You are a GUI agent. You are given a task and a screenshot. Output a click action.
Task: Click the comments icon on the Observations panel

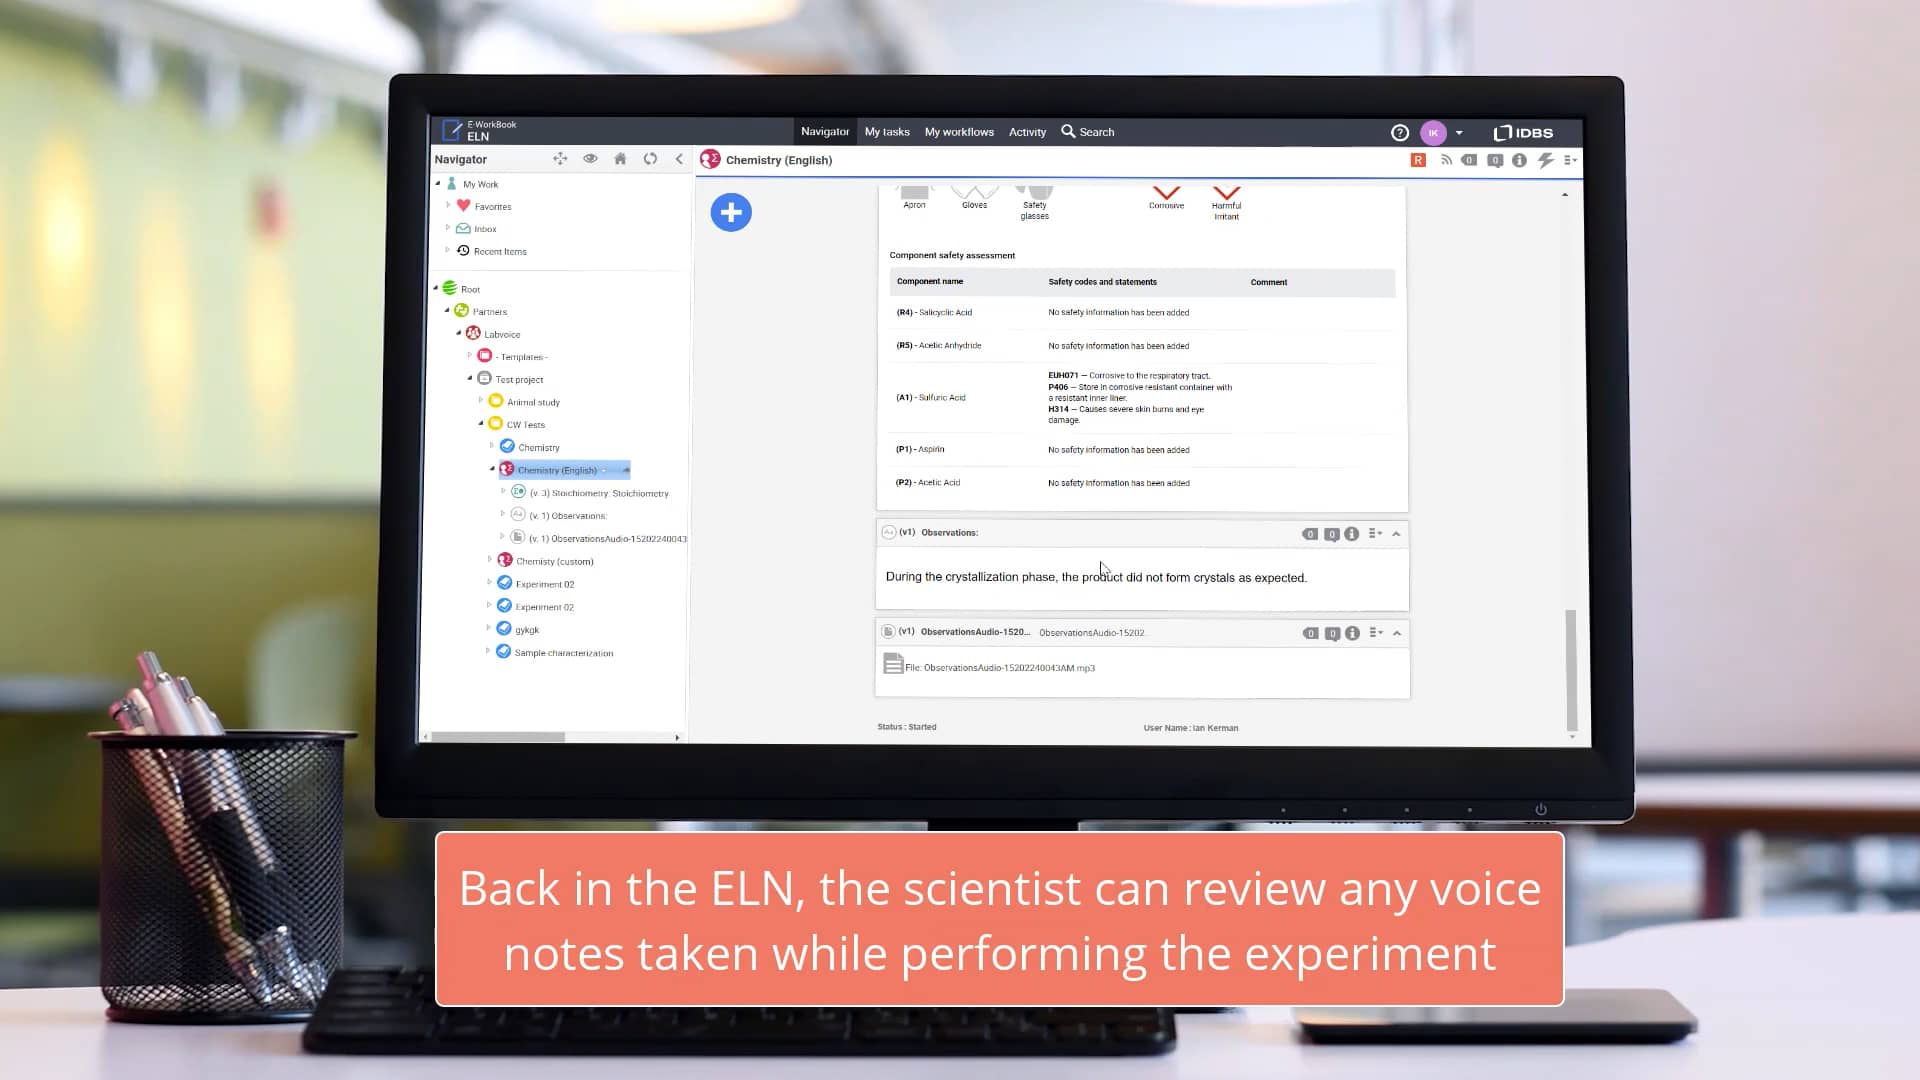point(1331,533)
